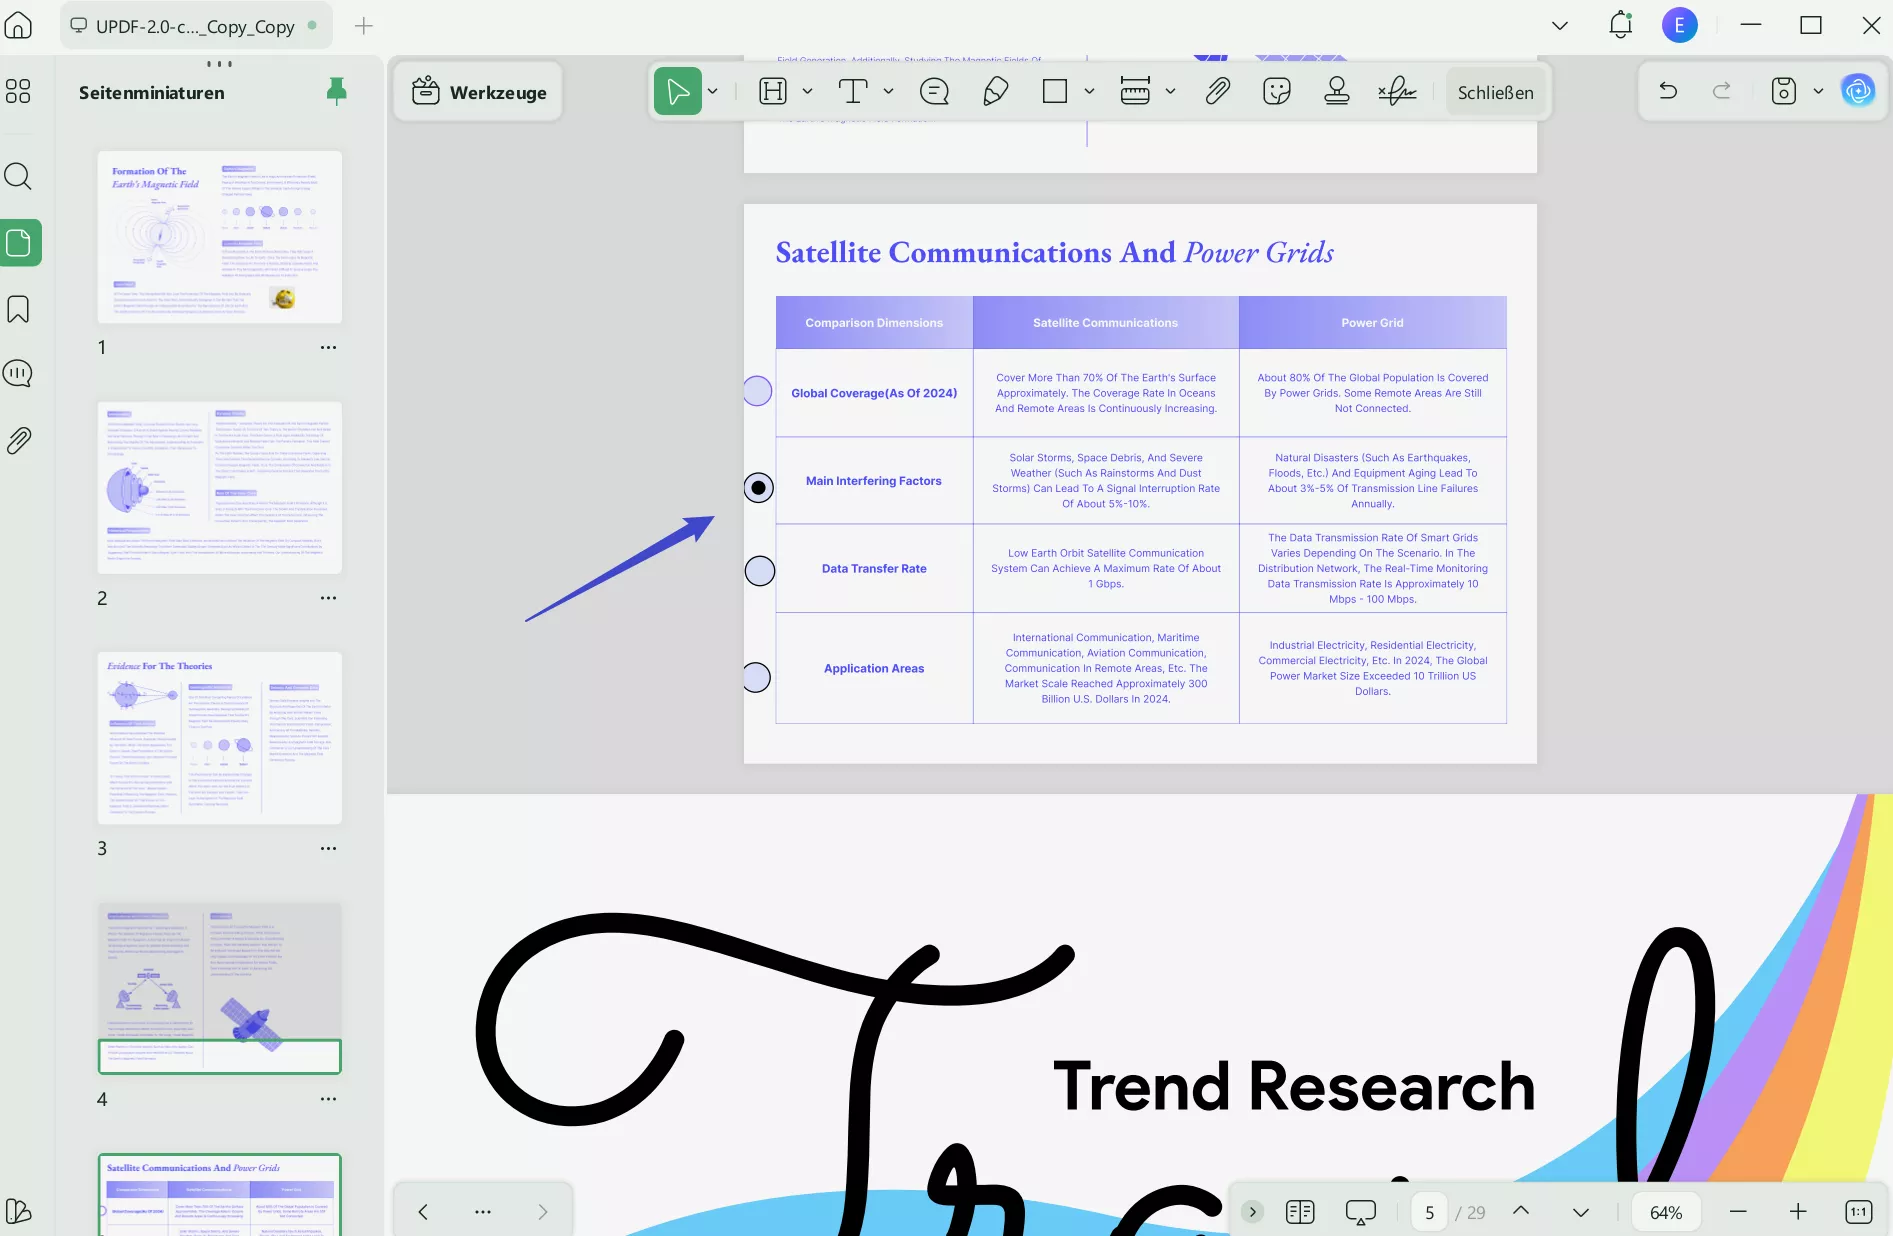1893x1236 pixels.
Task: Unpin the Seitenminiaturen panel
Action: tap(337, 92)
